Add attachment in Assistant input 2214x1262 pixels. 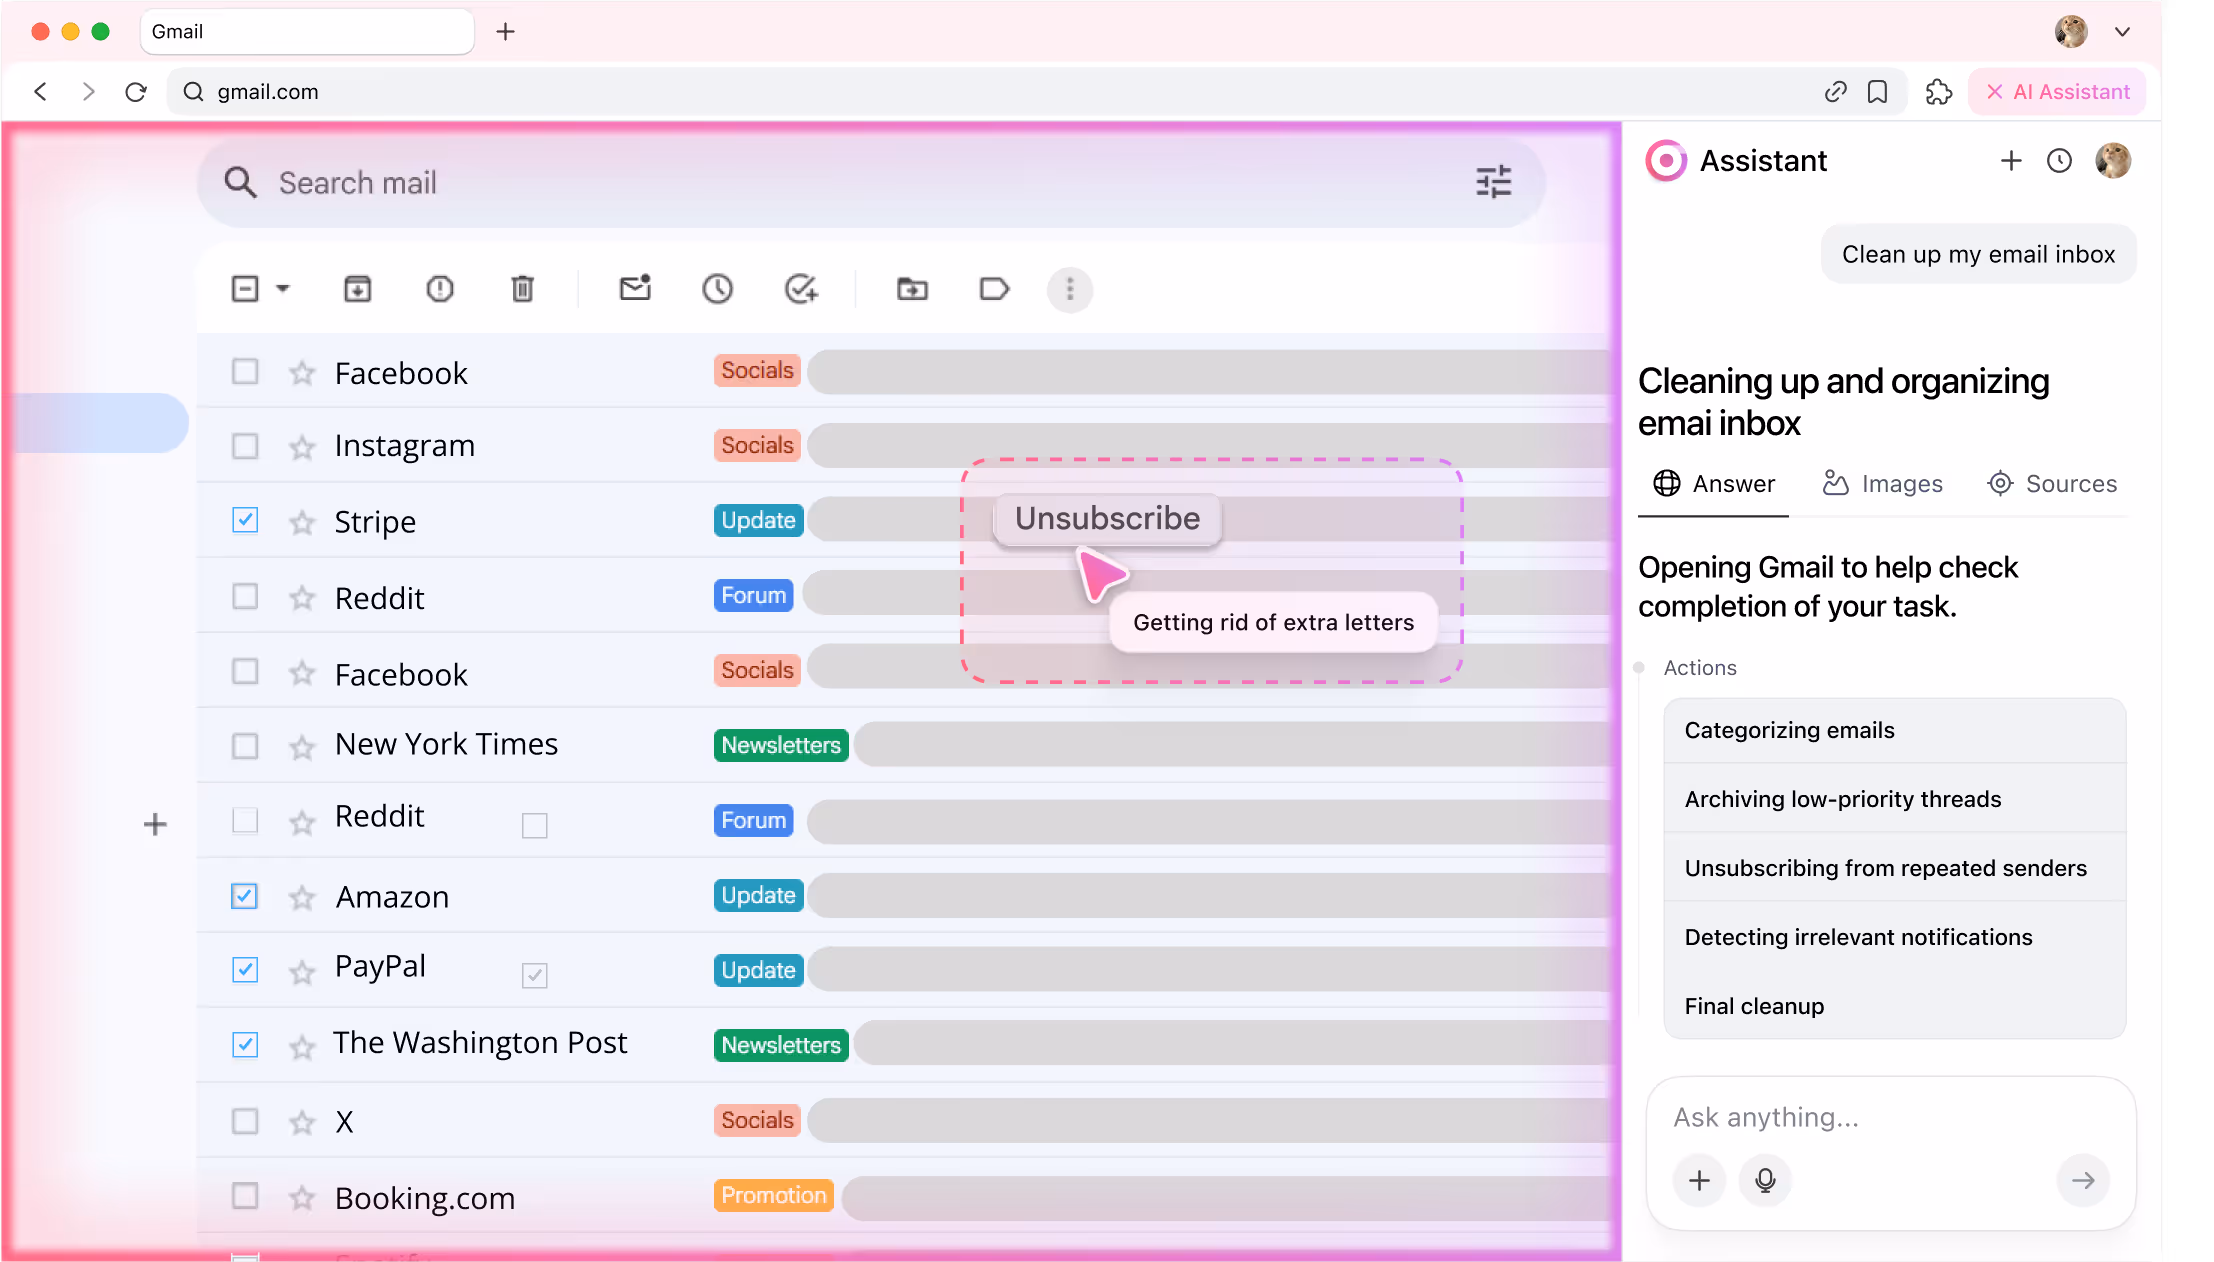(x=1699, y=1181)
